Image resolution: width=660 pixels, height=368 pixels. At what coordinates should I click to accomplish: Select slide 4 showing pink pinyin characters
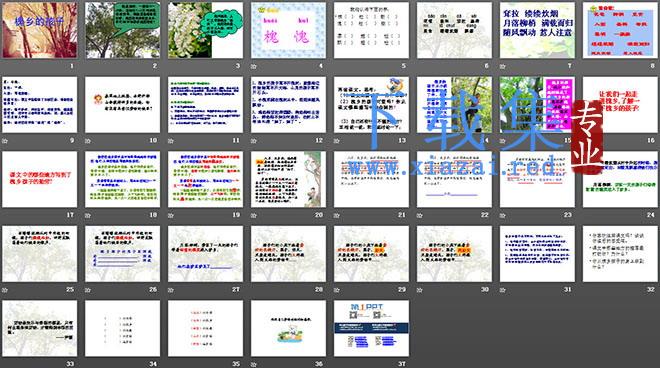(x=288, y=30)
